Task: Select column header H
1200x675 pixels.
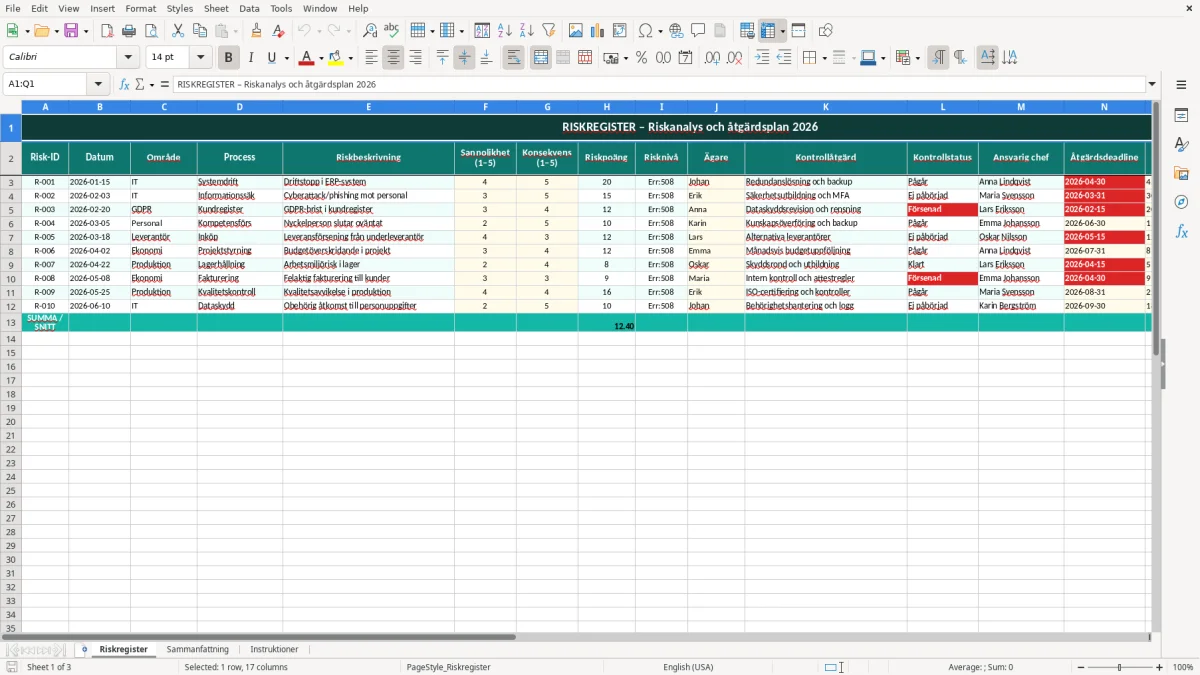Action: pos(606,107)
